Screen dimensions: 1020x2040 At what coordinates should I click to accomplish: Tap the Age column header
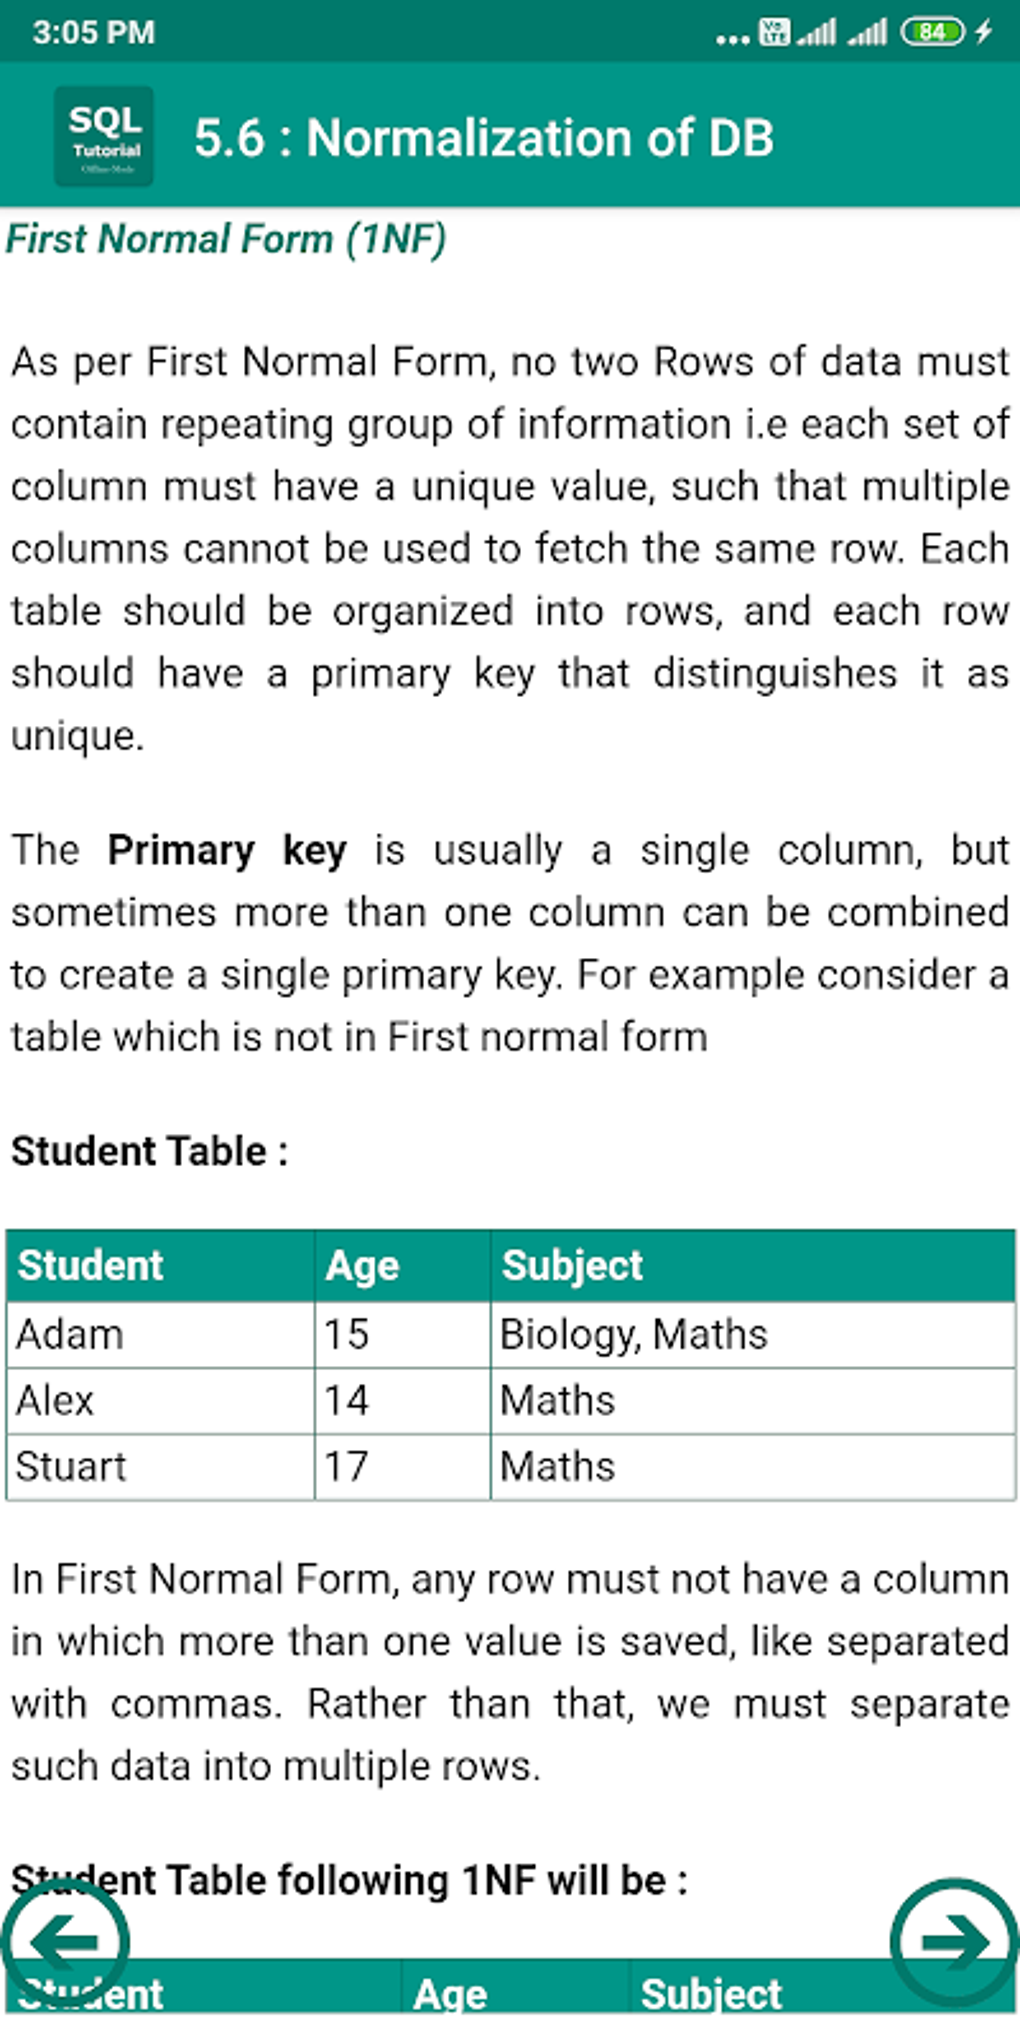click(x=362, y=1265)
